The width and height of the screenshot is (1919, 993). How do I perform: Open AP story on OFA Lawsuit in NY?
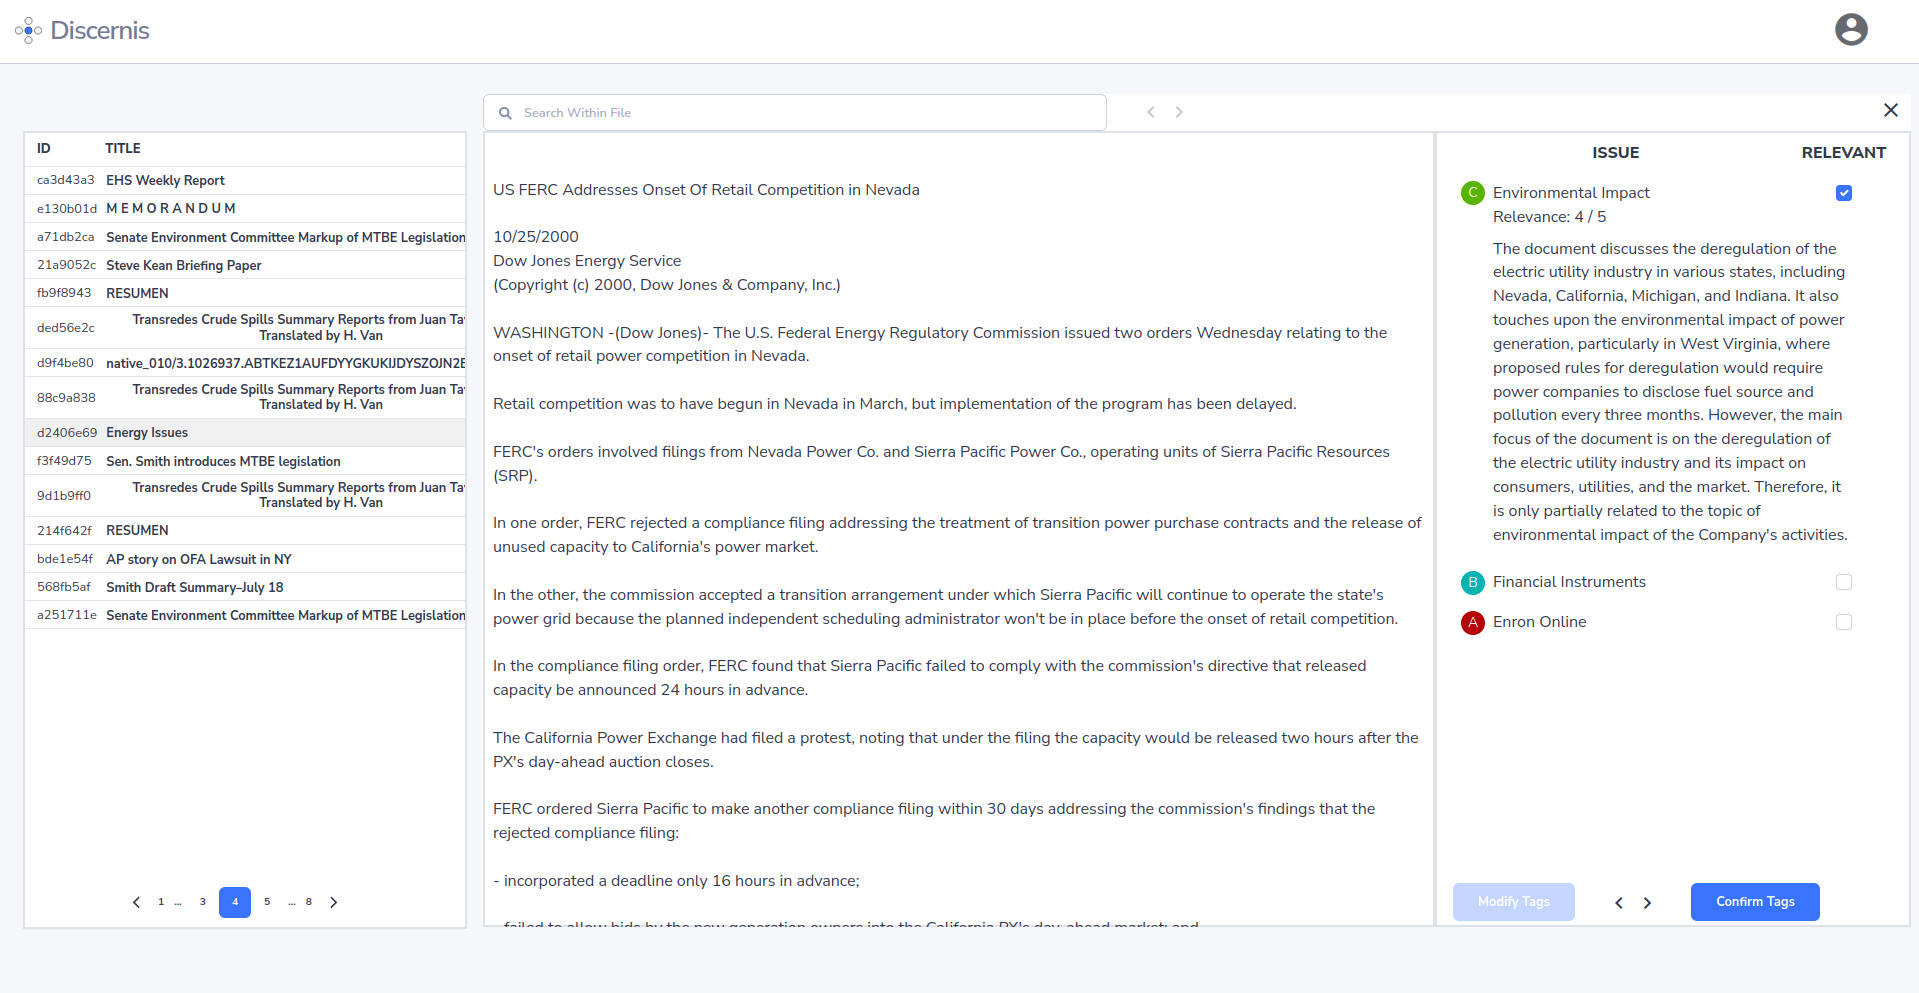pyautogui.click(x=245, y=559)
